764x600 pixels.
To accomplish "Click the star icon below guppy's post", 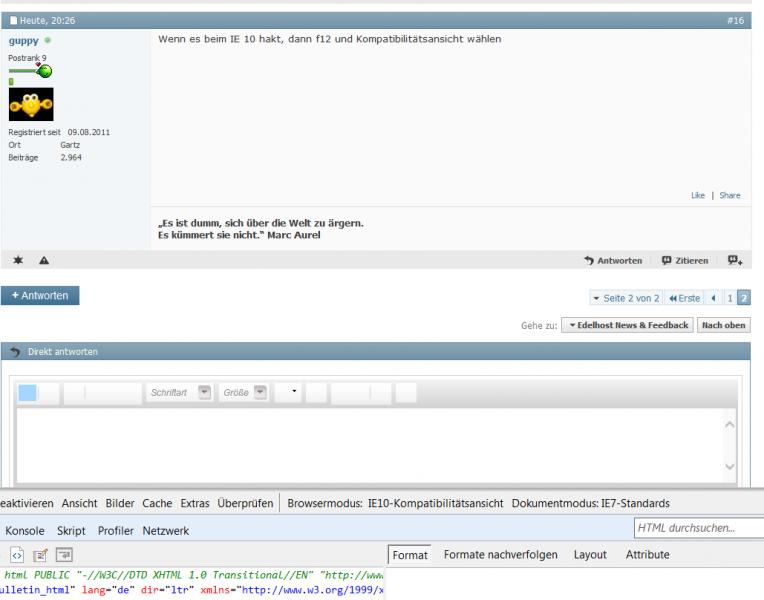I will (19, 260).
